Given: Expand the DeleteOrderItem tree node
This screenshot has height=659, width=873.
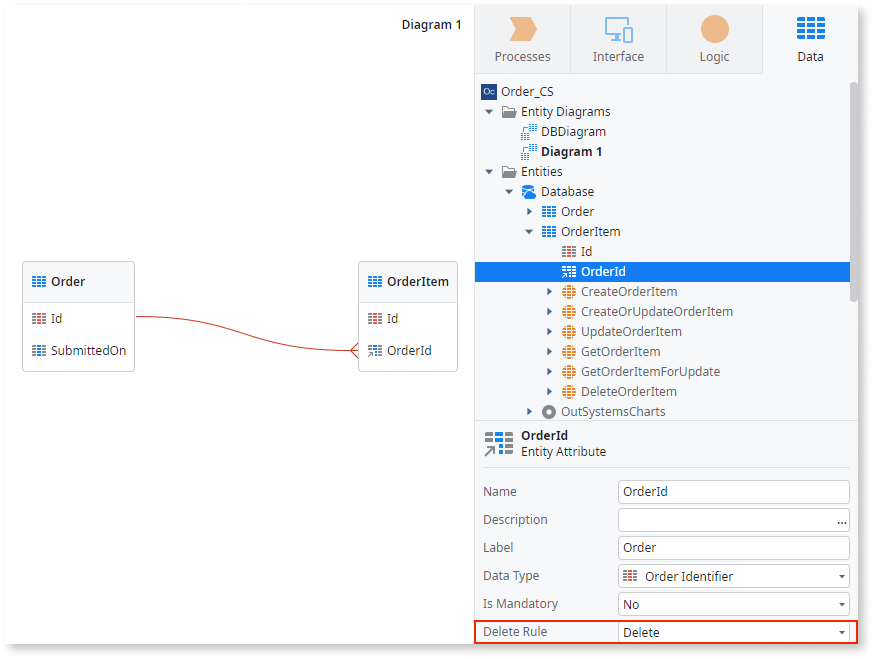Looking at the screenshot, I should [x=549, y=391].
